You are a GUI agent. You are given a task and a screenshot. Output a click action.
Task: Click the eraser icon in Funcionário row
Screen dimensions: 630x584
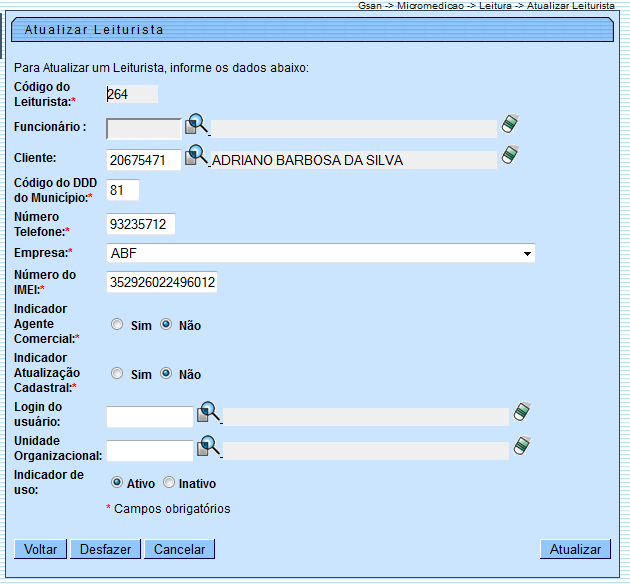click(x=511, y=124)
